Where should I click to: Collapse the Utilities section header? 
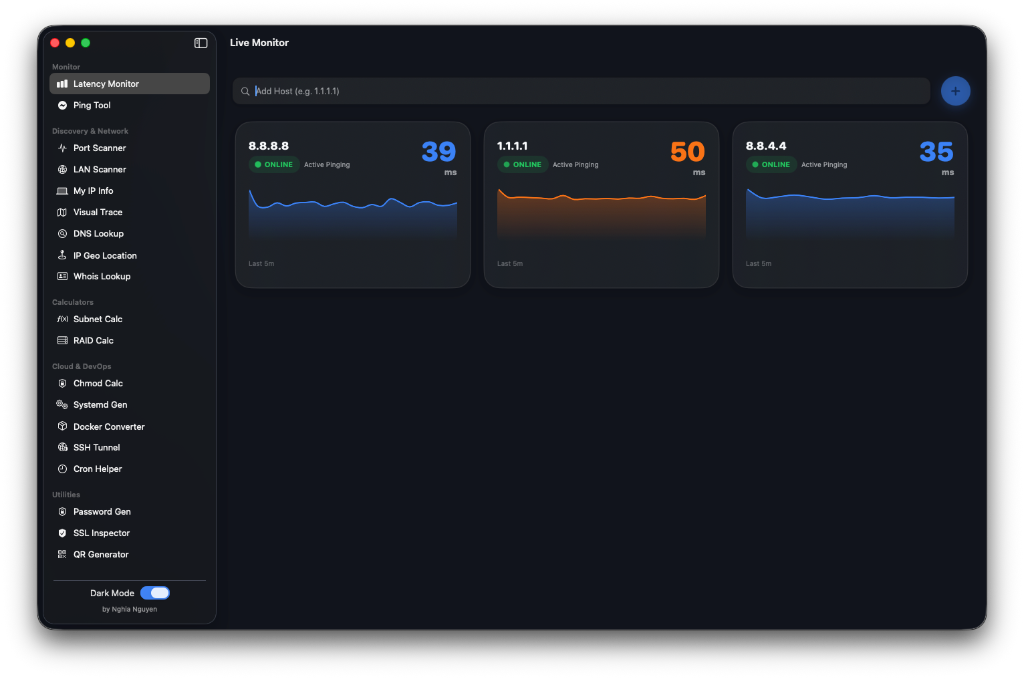pos(68,494)
